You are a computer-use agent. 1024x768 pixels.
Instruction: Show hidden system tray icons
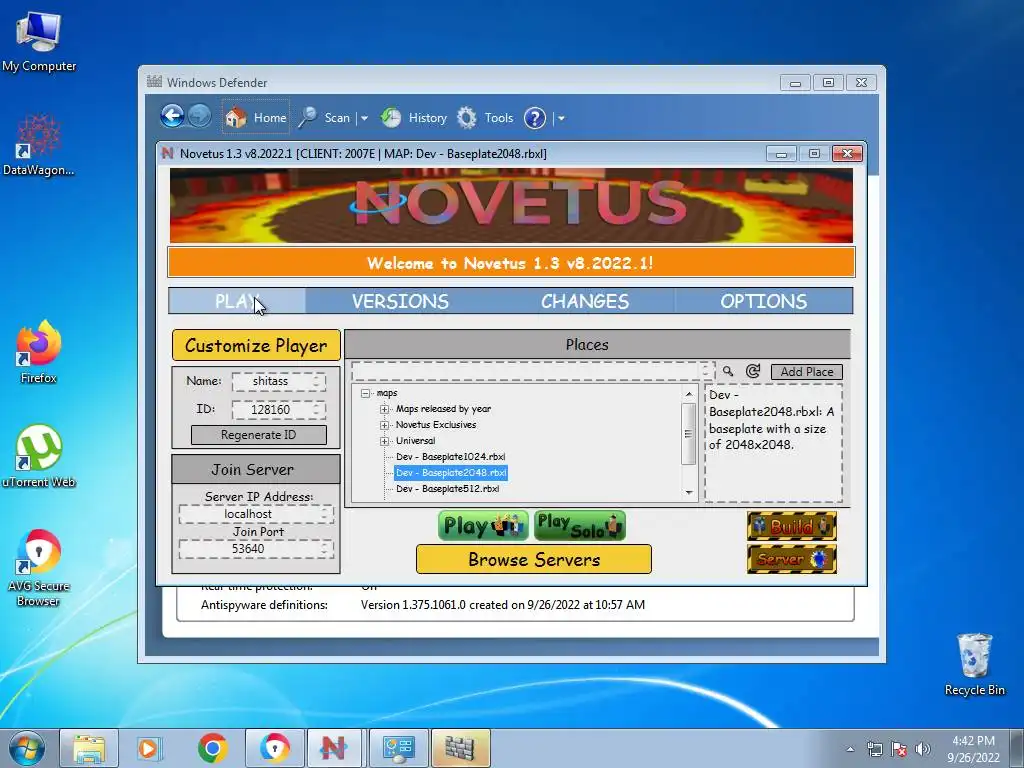click(850, 749)
